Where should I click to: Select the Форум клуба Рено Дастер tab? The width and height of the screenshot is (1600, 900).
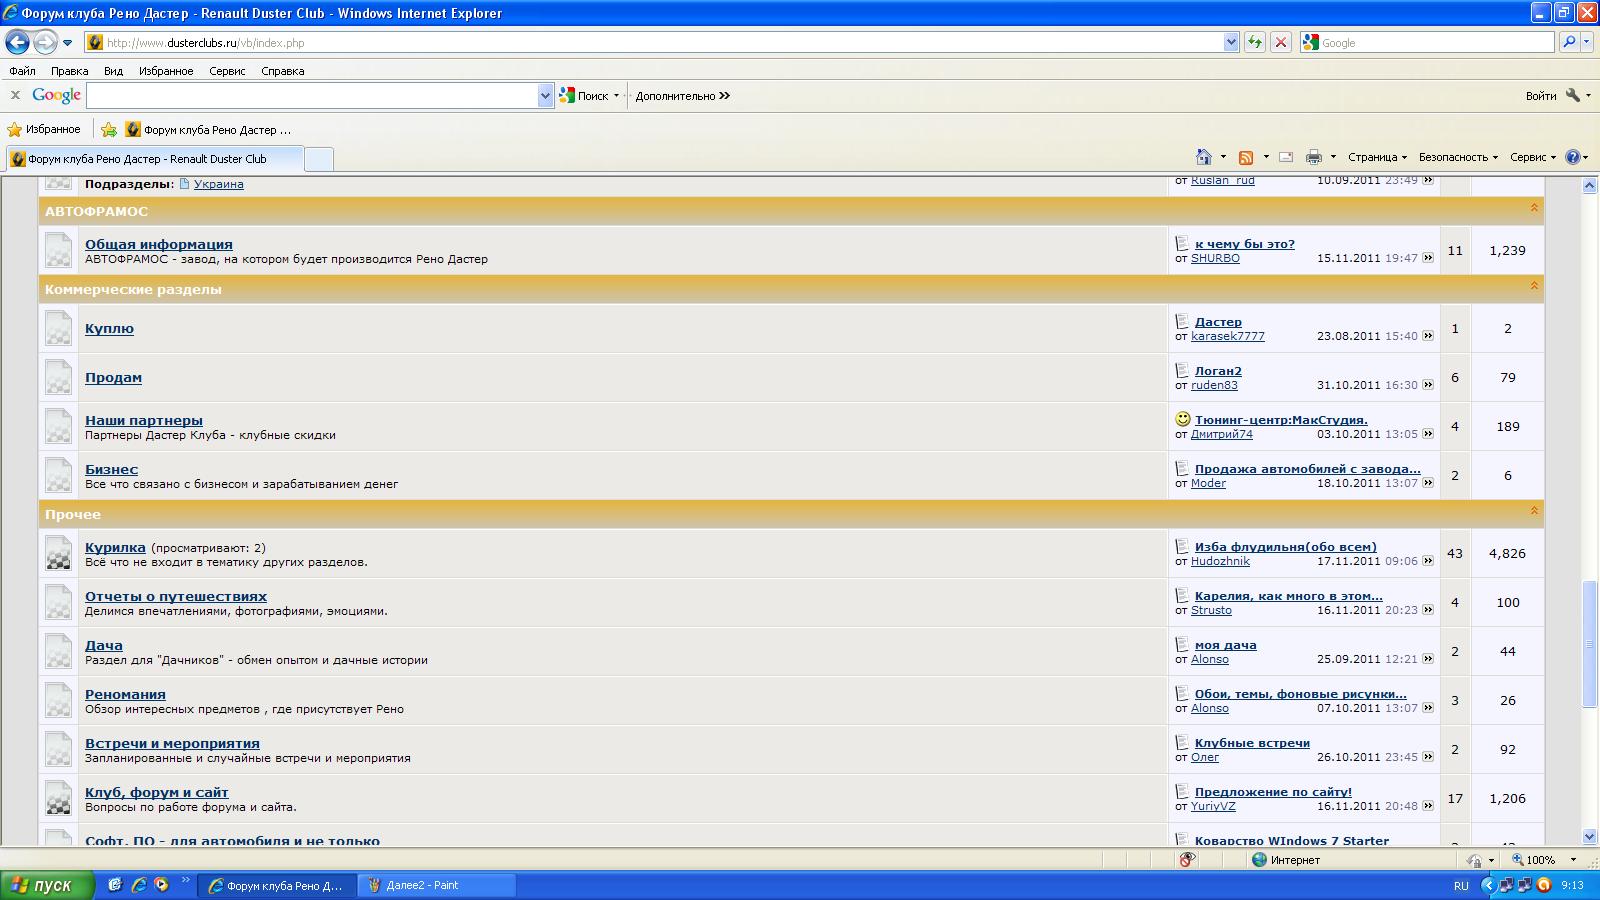(154, 159)
